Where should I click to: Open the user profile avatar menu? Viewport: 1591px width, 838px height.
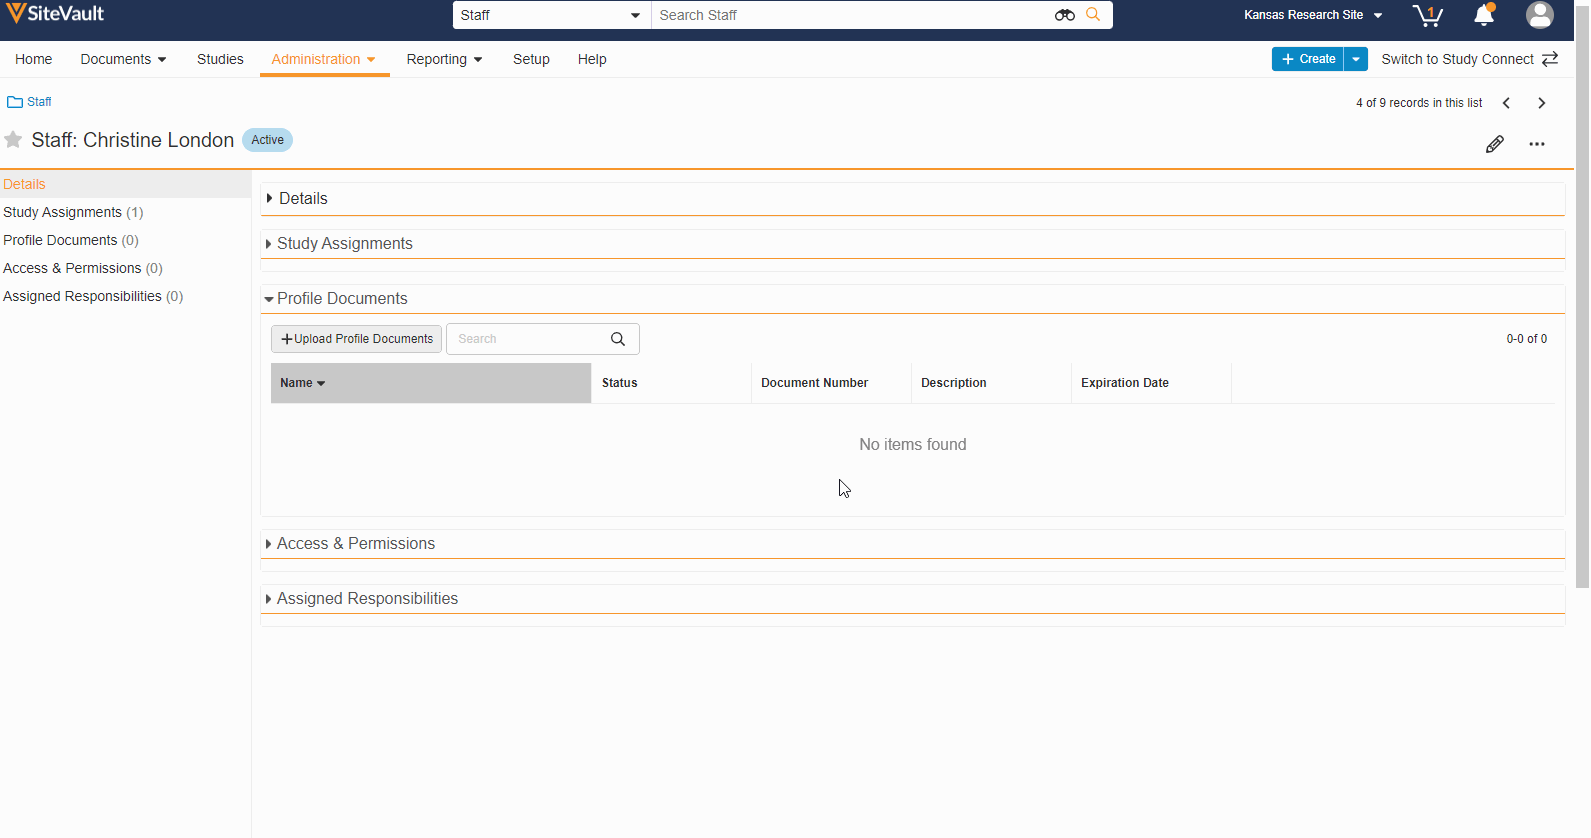tap(1539, 15)
